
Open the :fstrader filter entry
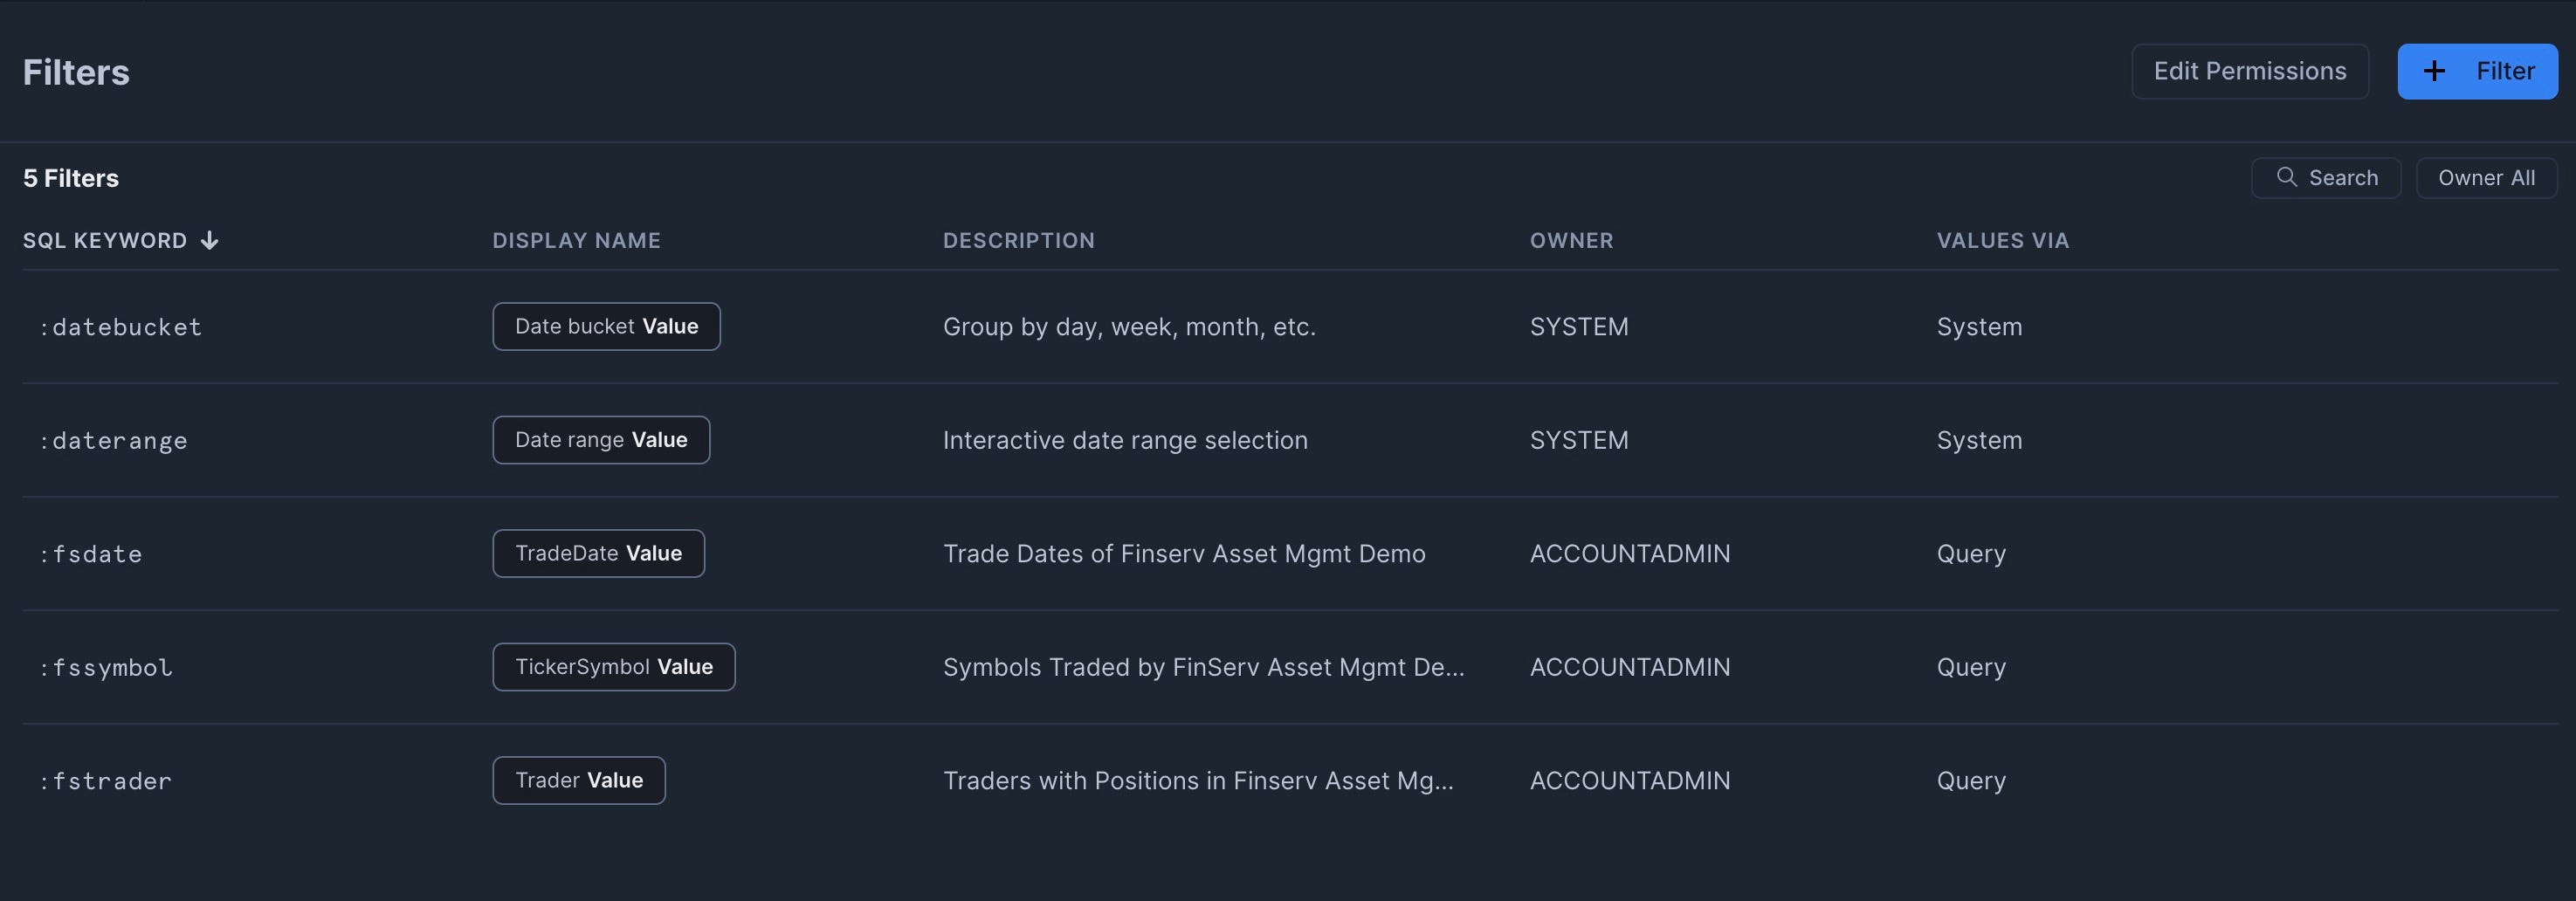point(105,781)
